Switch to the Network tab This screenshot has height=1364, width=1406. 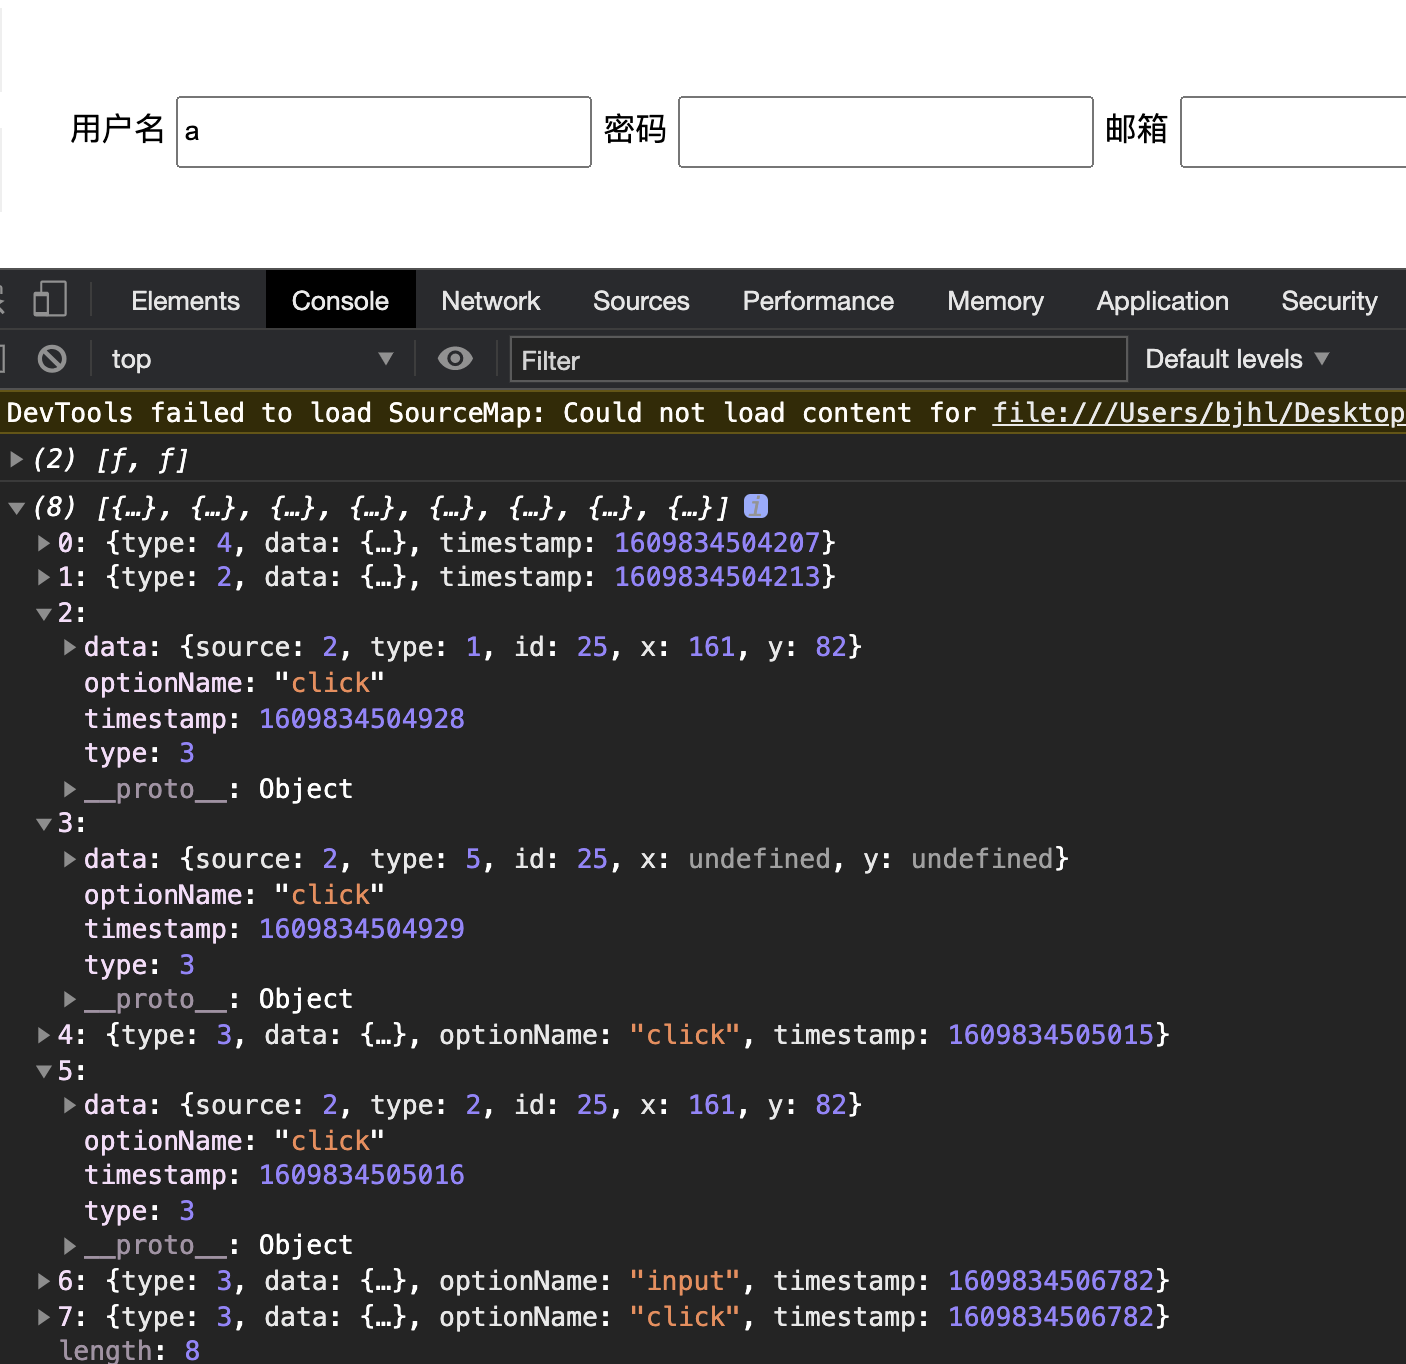(x=491, y=300)
